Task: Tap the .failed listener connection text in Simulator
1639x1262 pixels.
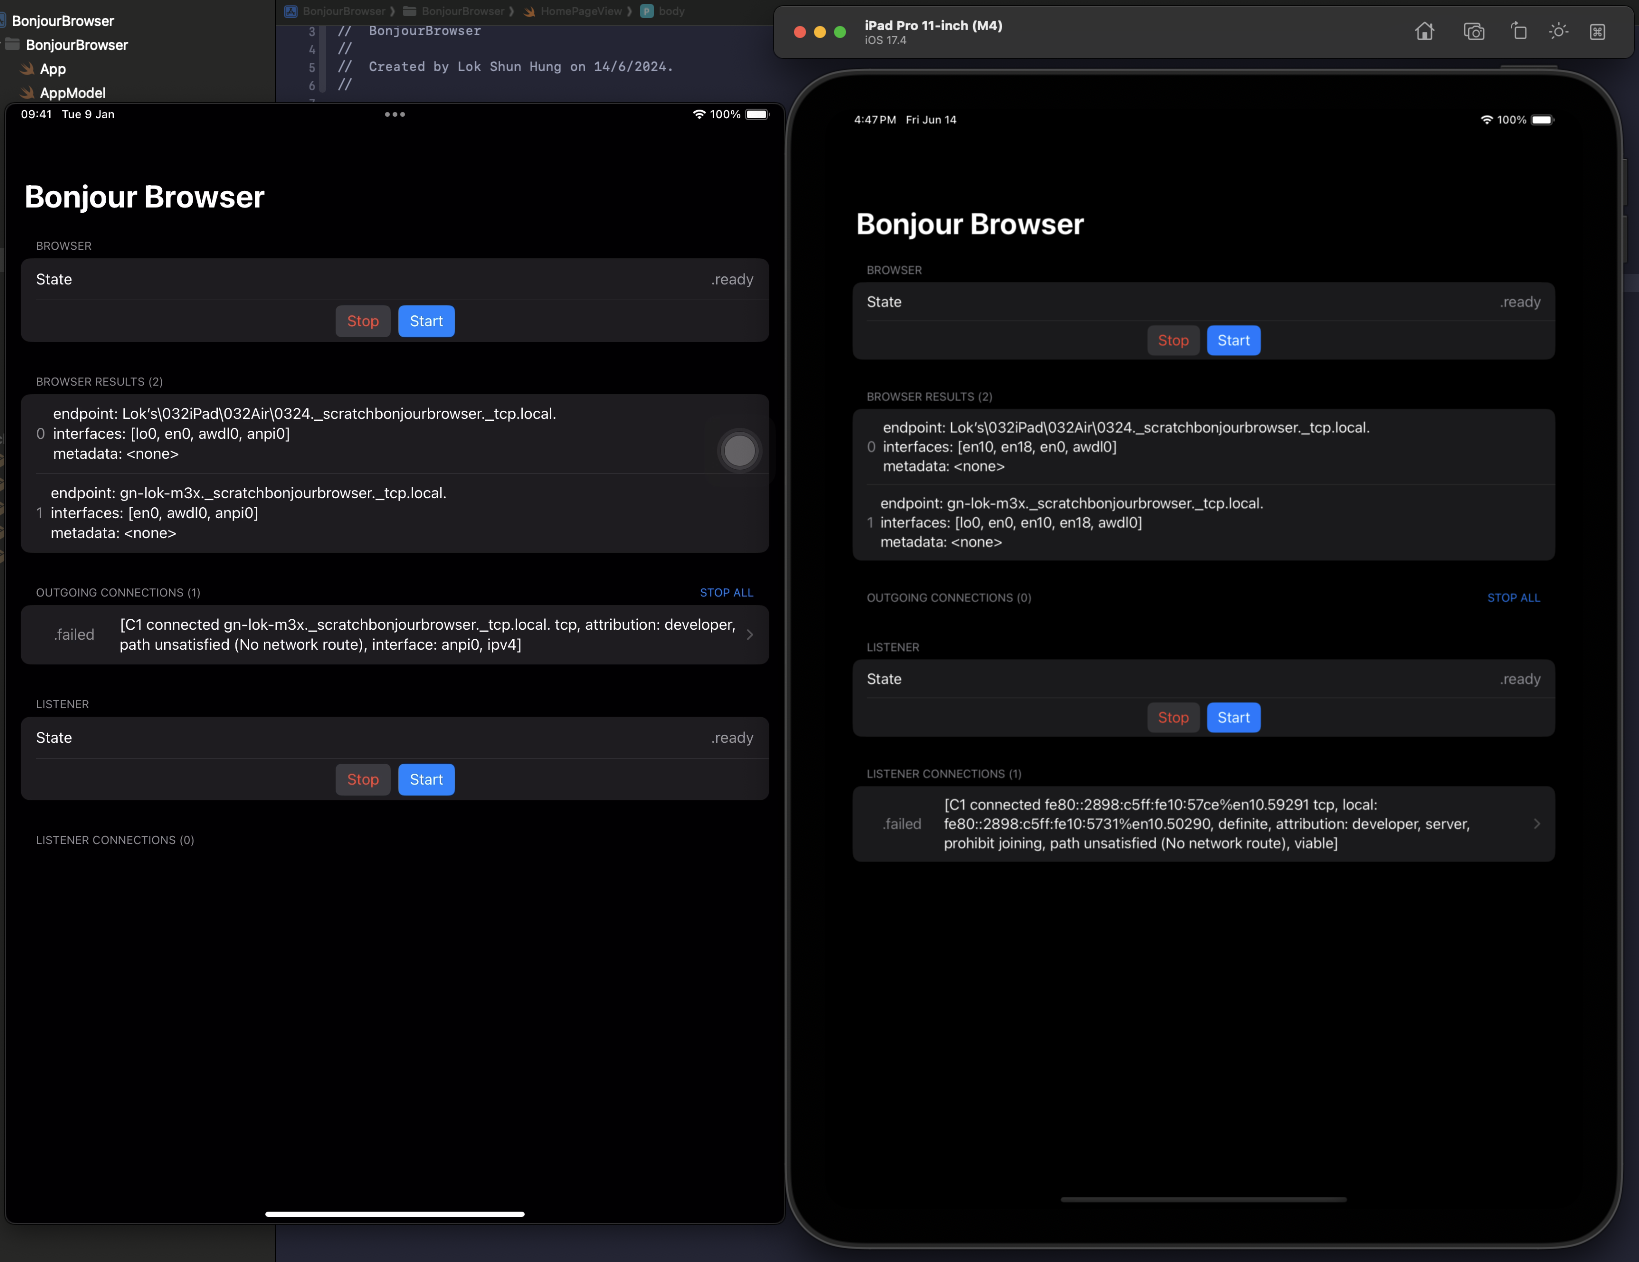Action: [902, 824]
